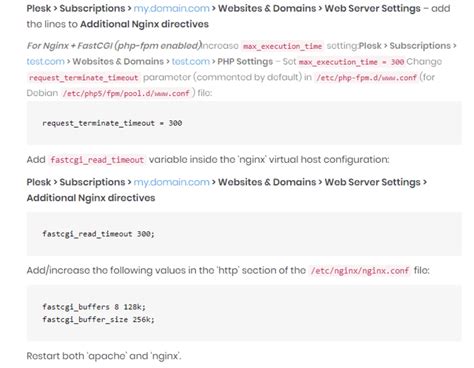The width and height of the screenshot is (474, 368).
Task: Click the /etc/php5/fpm/pool.d/www.conf path
Action: point(126,93)
